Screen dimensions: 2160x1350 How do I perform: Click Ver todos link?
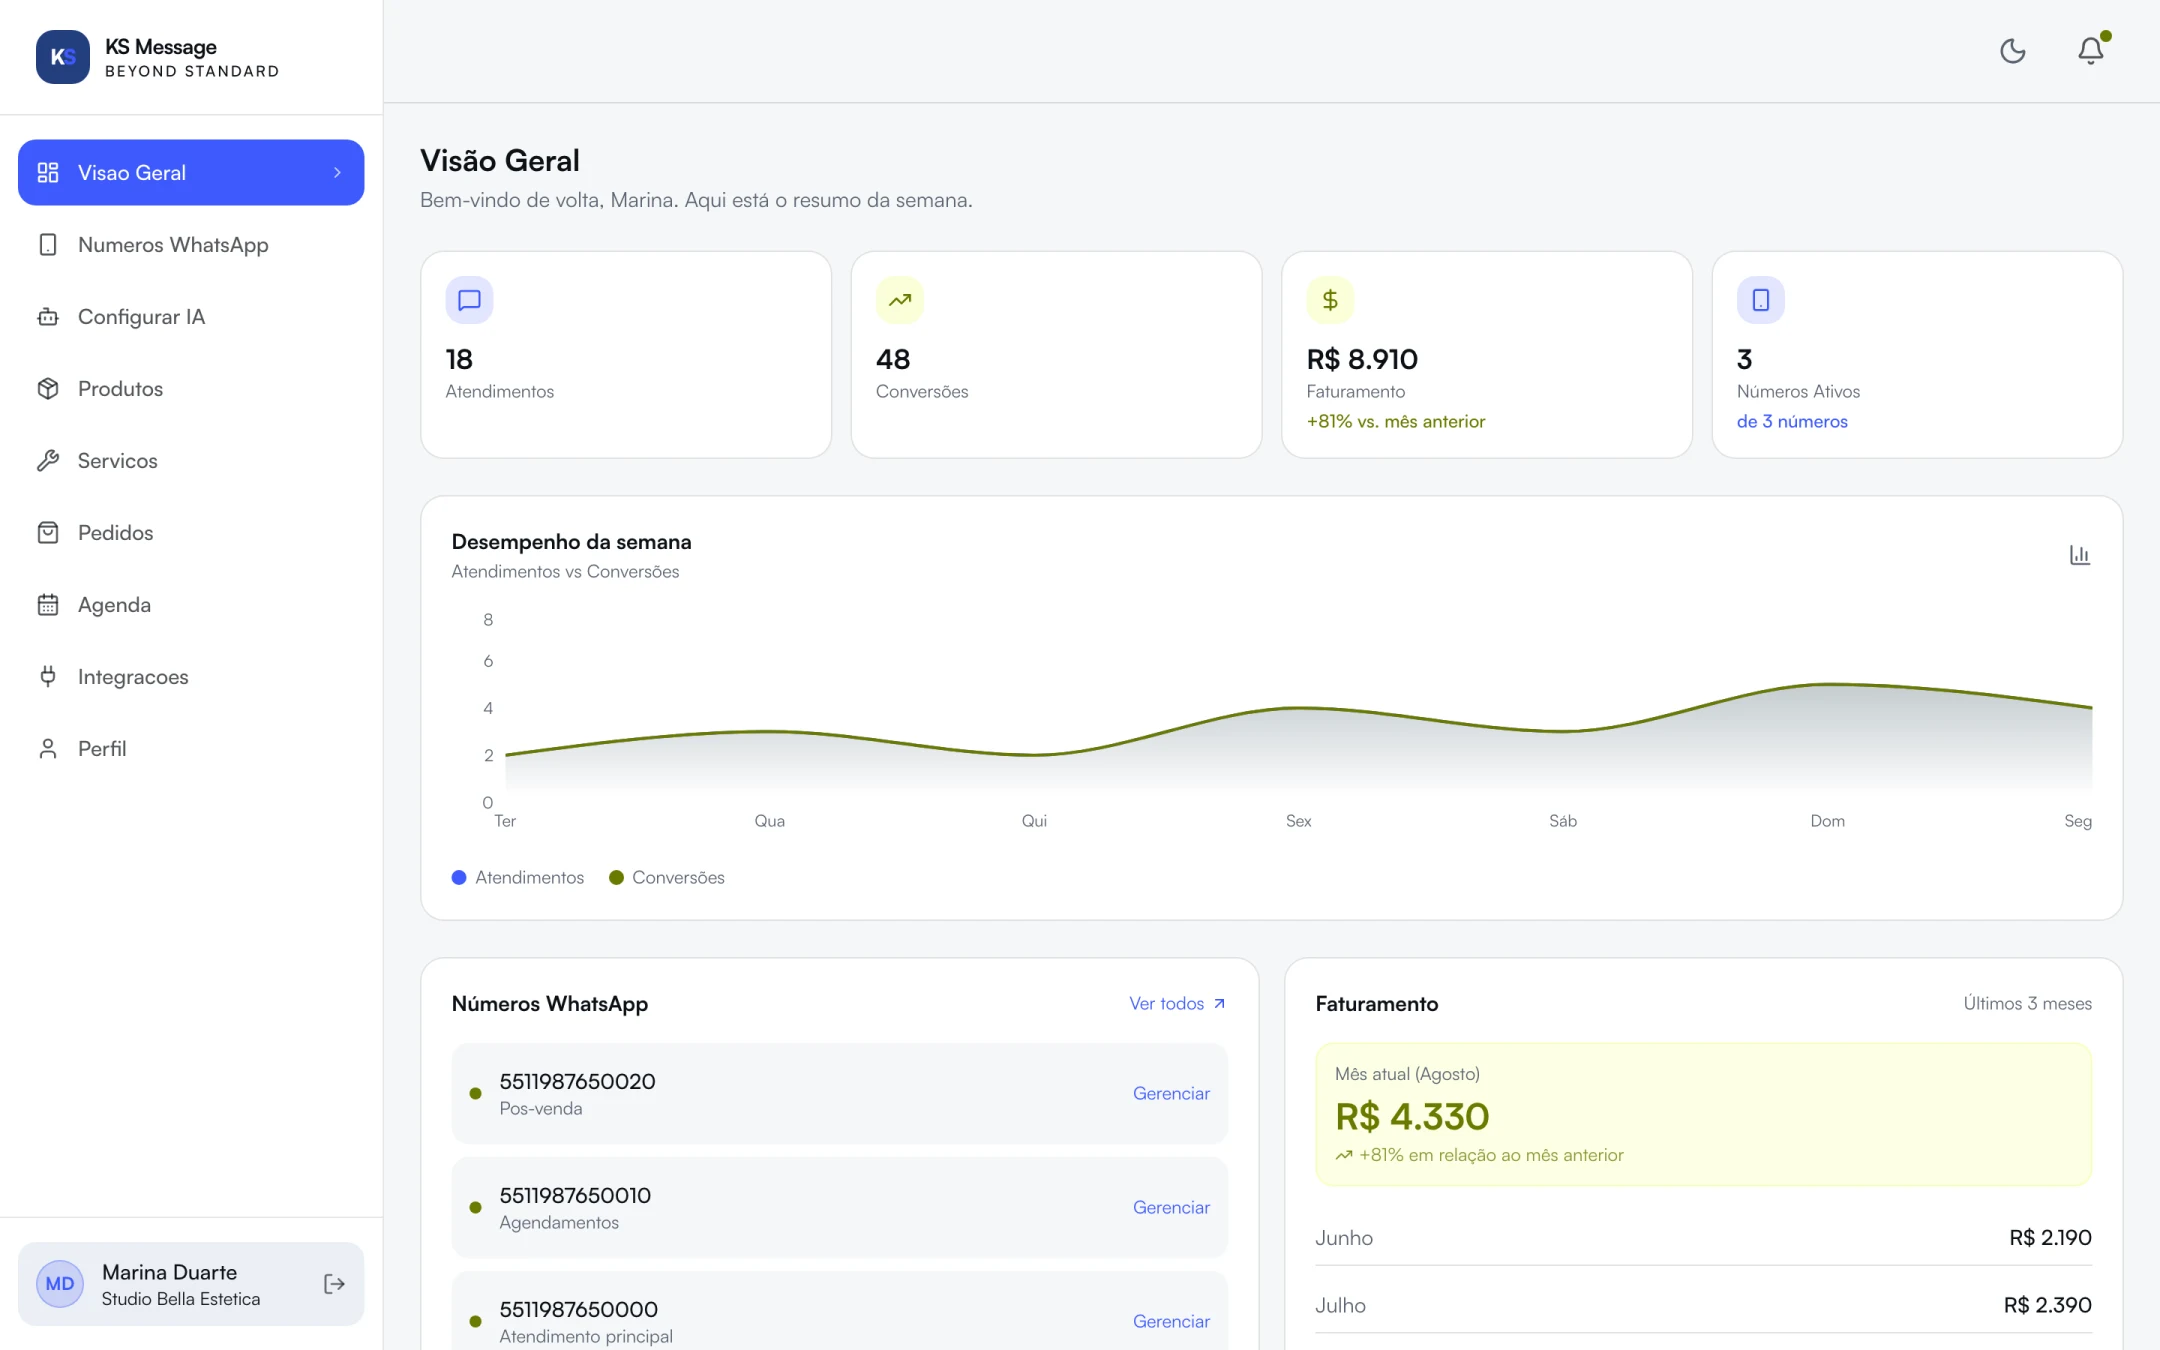(1177, 1003)
